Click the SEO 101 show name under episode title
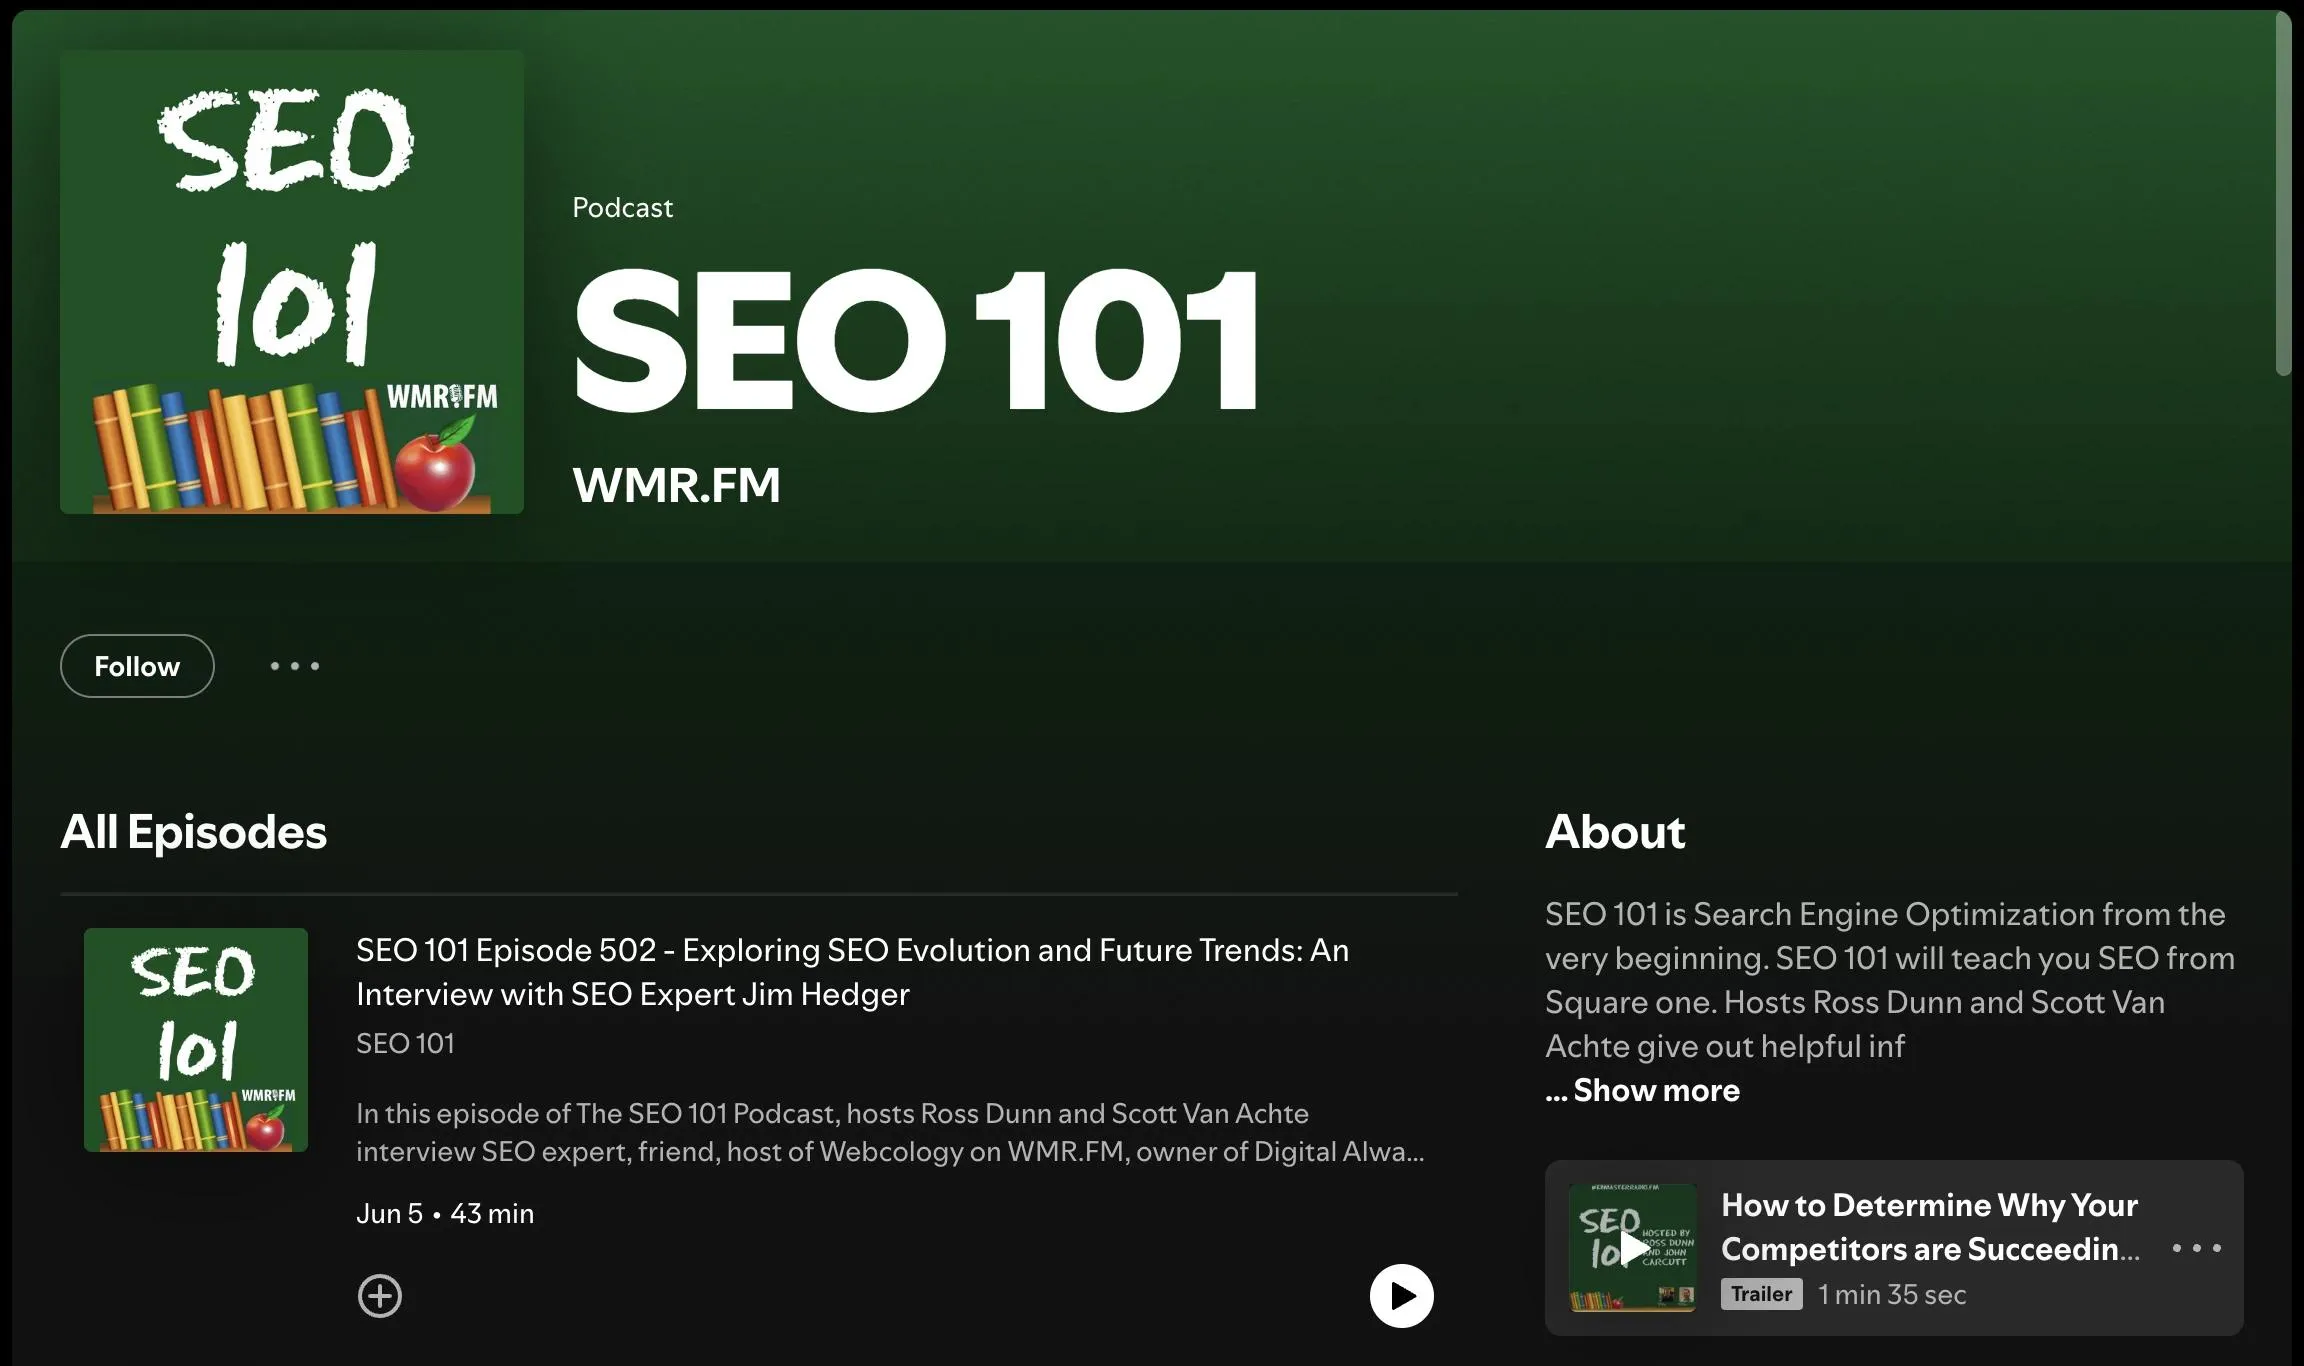The height and width of the screenshot is (1366, 2304). pyautogui.click(x=405, y=1044)
